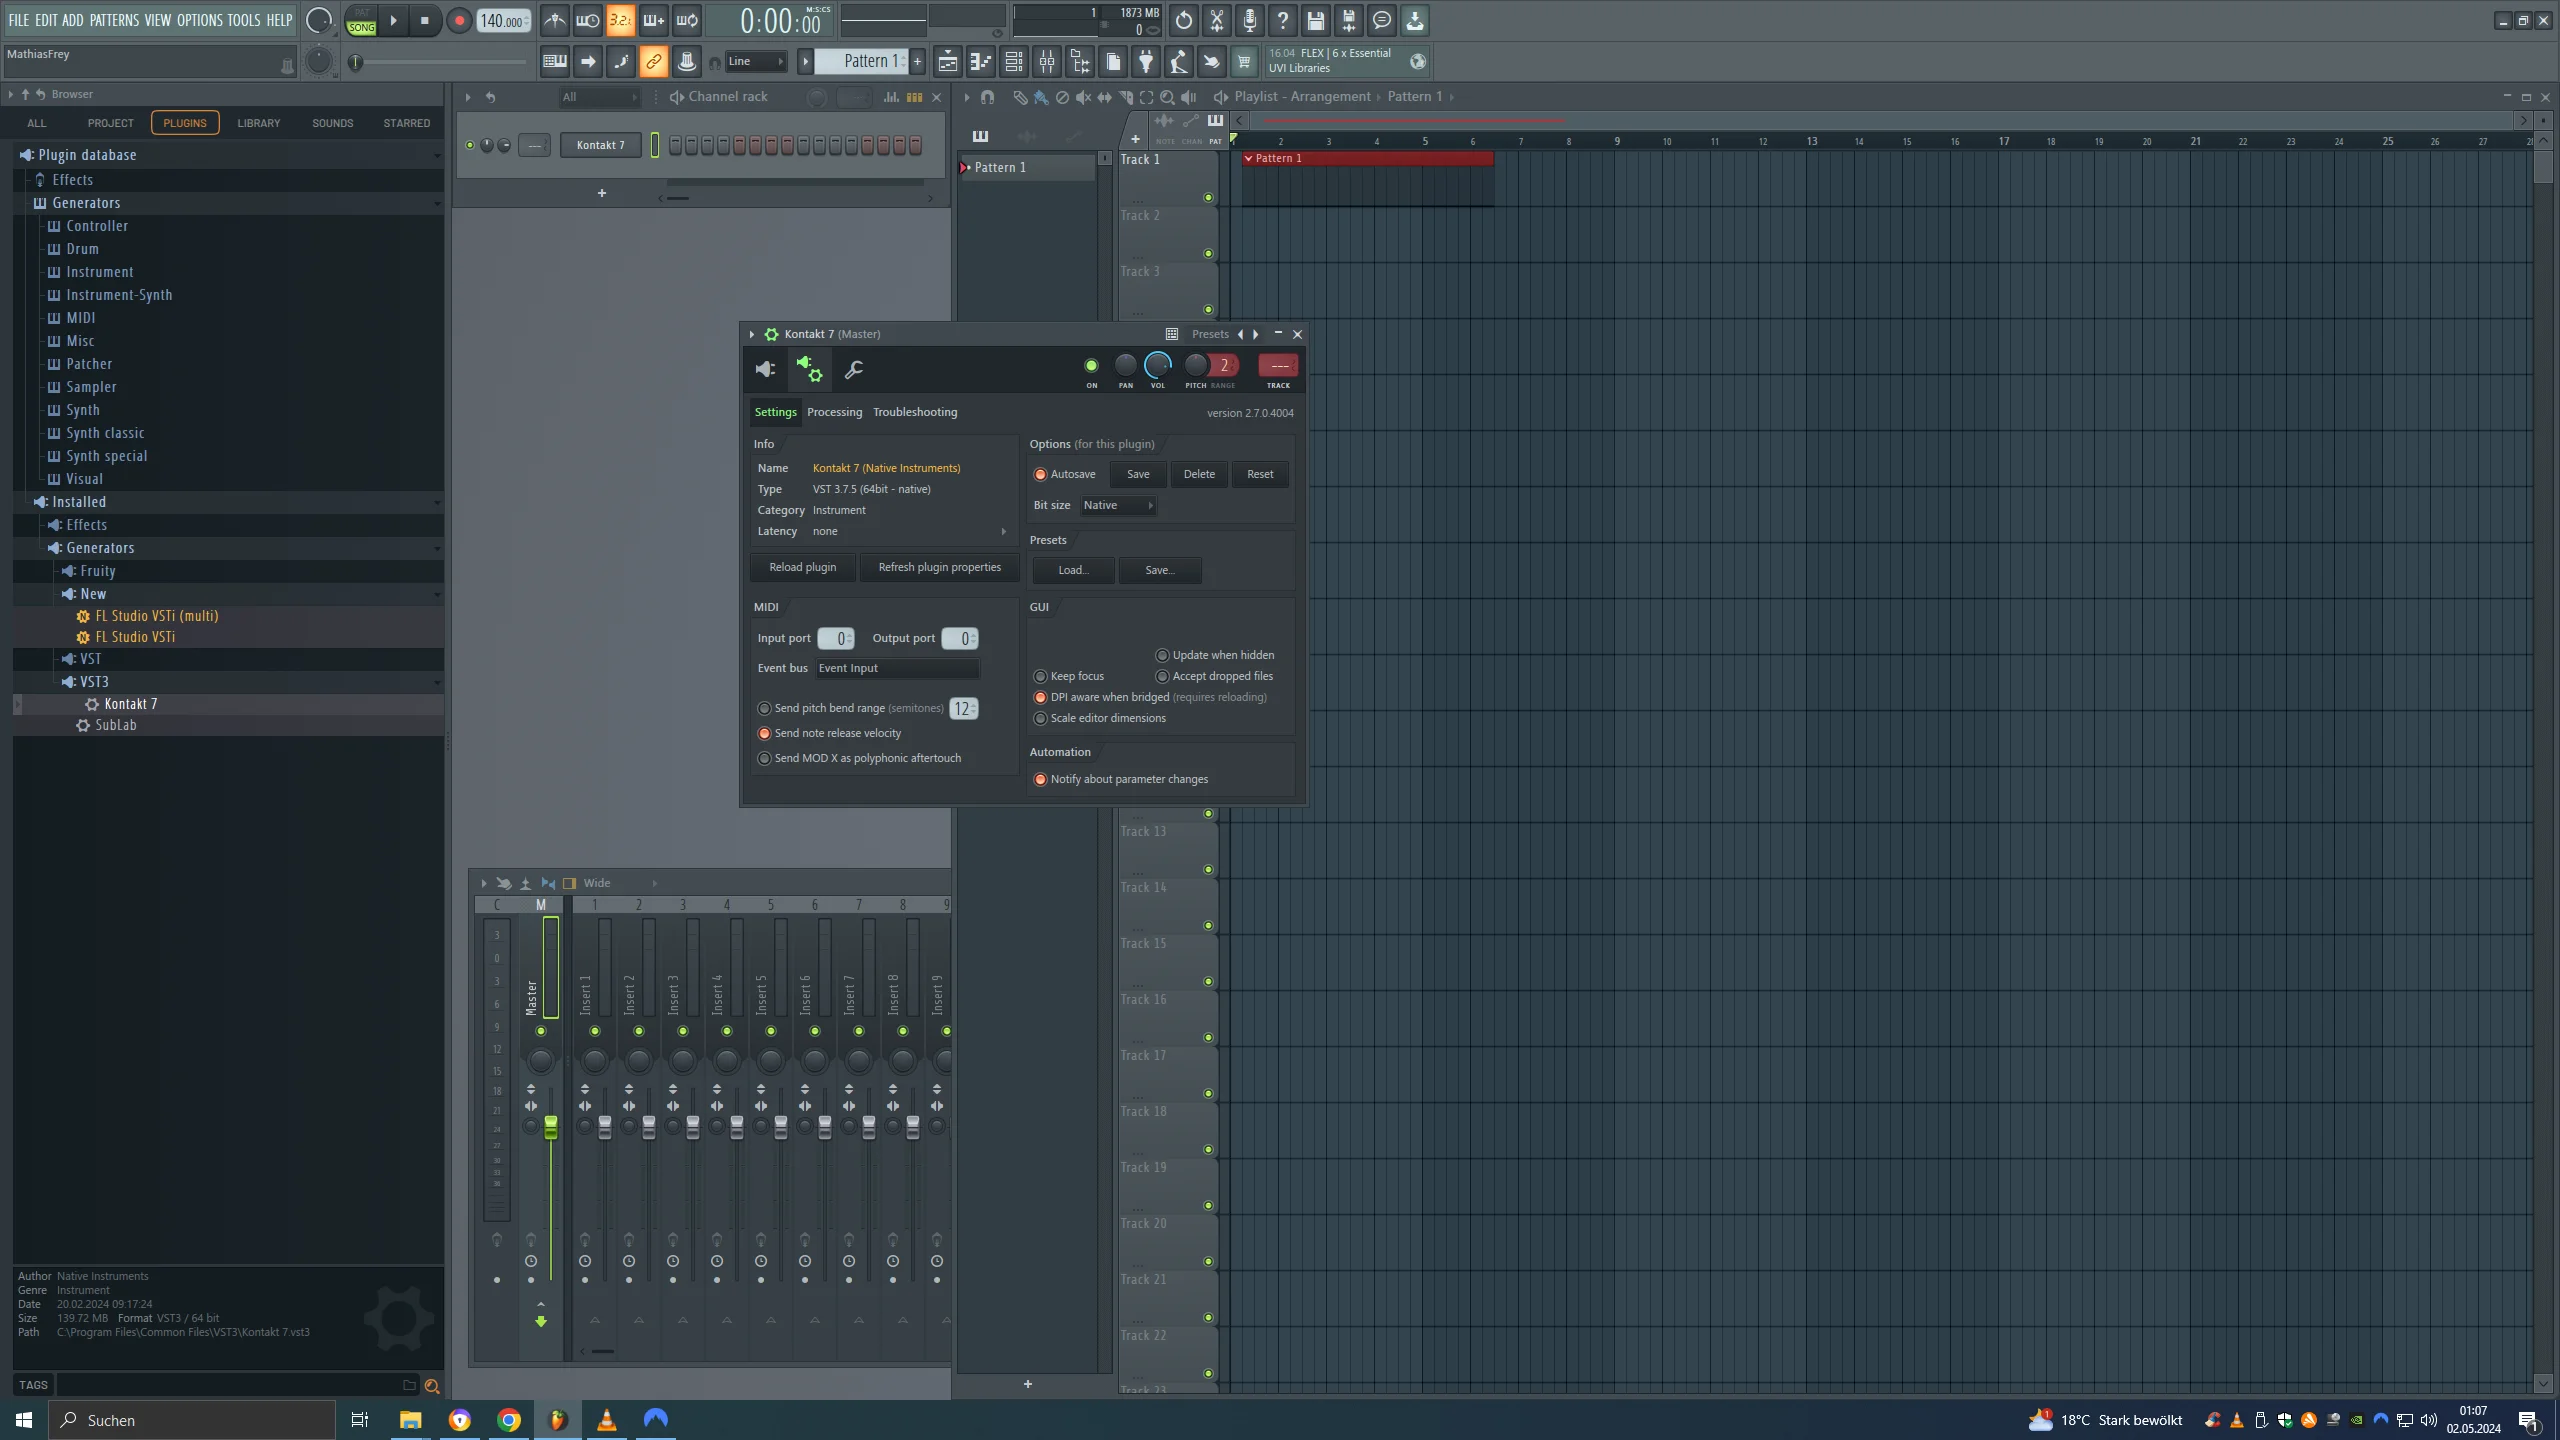2560x1440 pixels.
Task: Click the shopping cart content library icon
Action: pos(1244,62)
